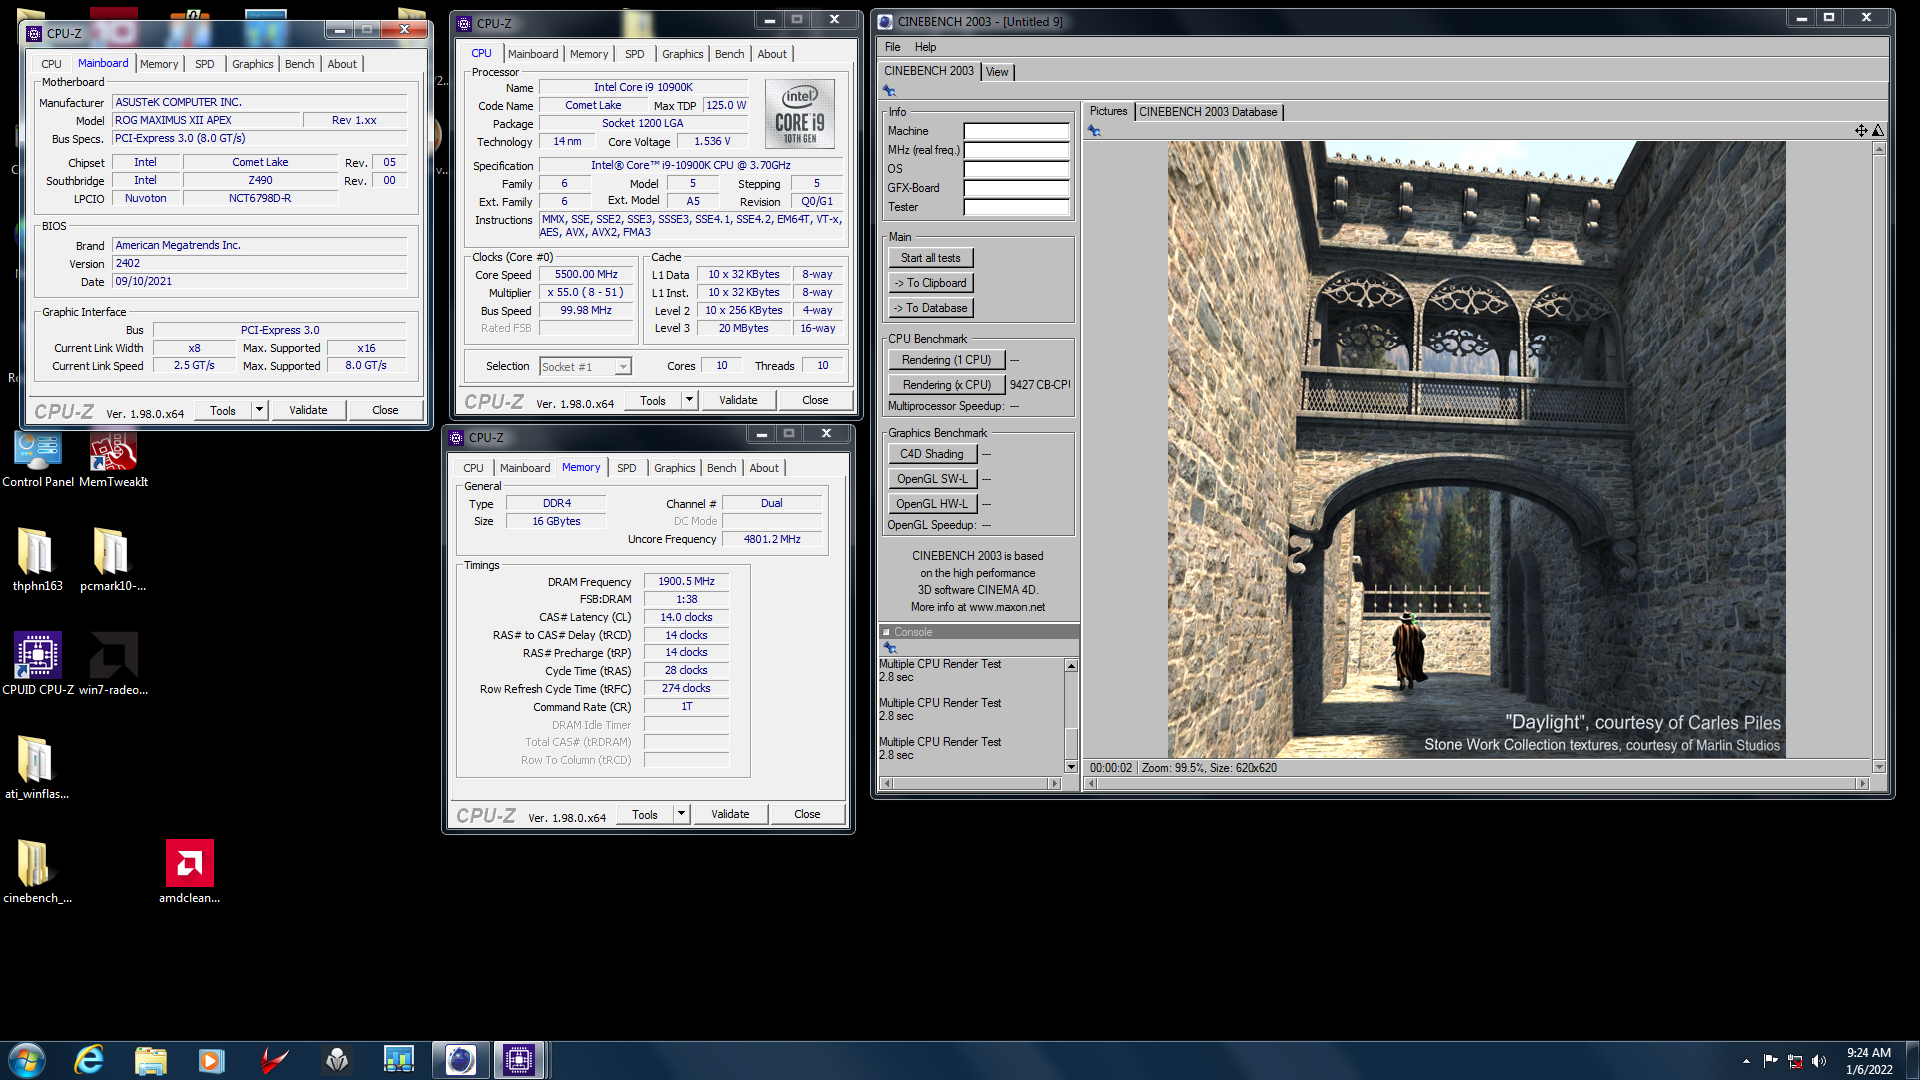Click volume speaker tray icon
The image size is (1920, 1080).
(1819, 1061)
